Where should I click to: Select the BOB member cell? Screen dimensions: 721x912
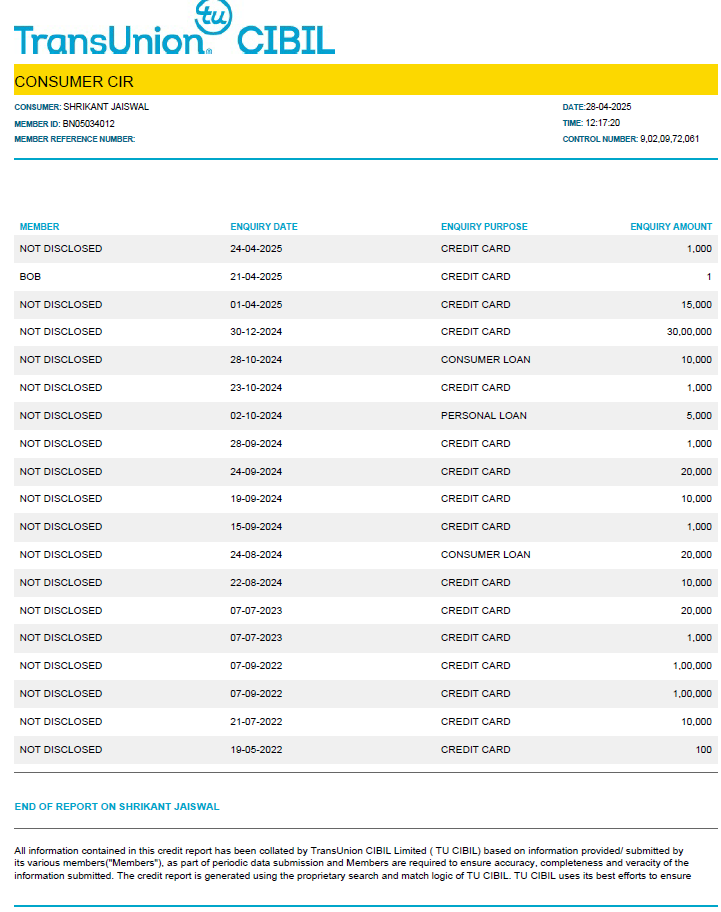(x=30, y=277)
